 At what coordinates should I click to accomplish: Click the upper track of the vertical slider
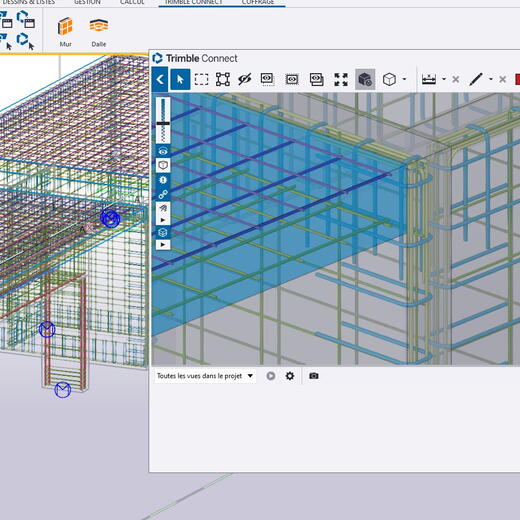click(163, 109)
